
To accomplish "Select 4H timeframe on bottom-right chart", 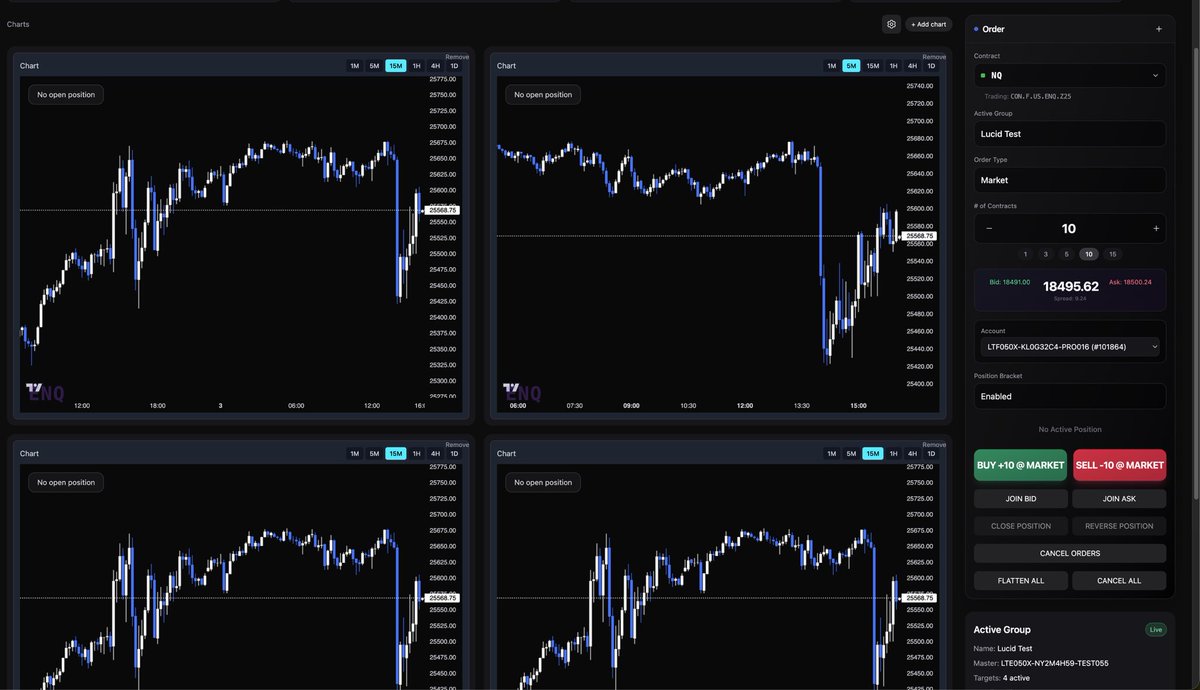I will (913, 454).
